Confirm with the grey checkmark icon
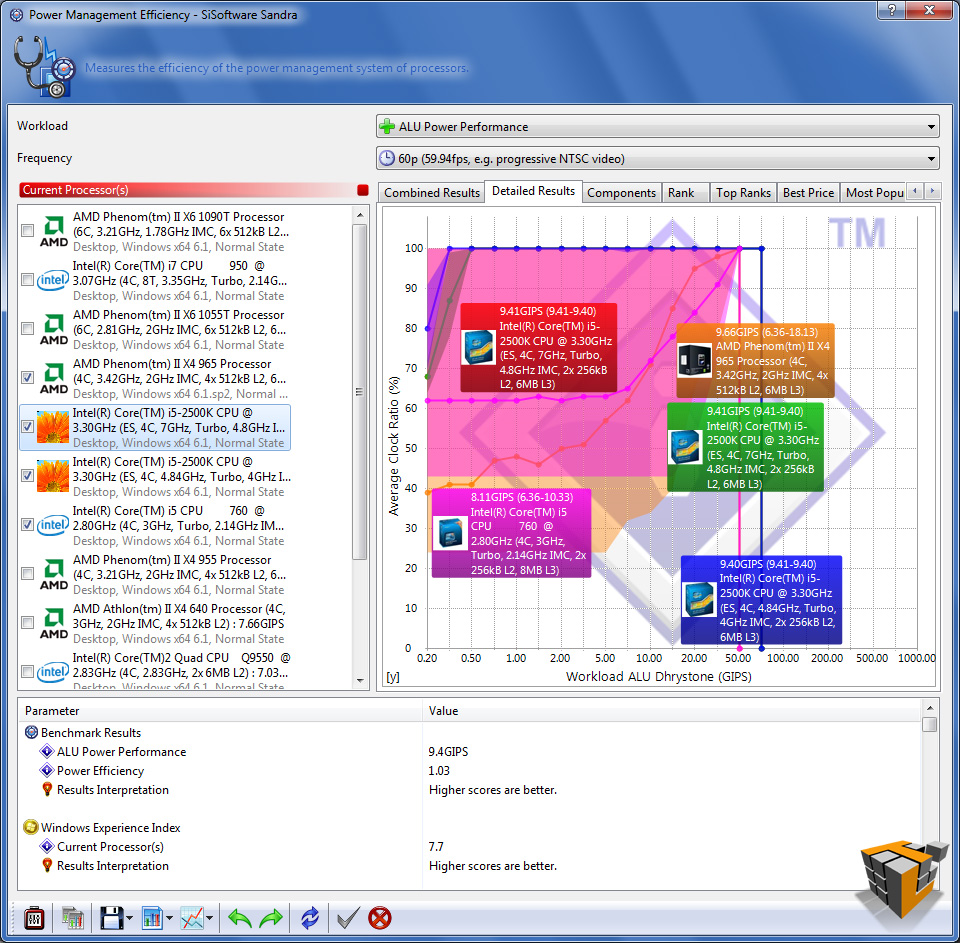 click(x=348, y=918)
